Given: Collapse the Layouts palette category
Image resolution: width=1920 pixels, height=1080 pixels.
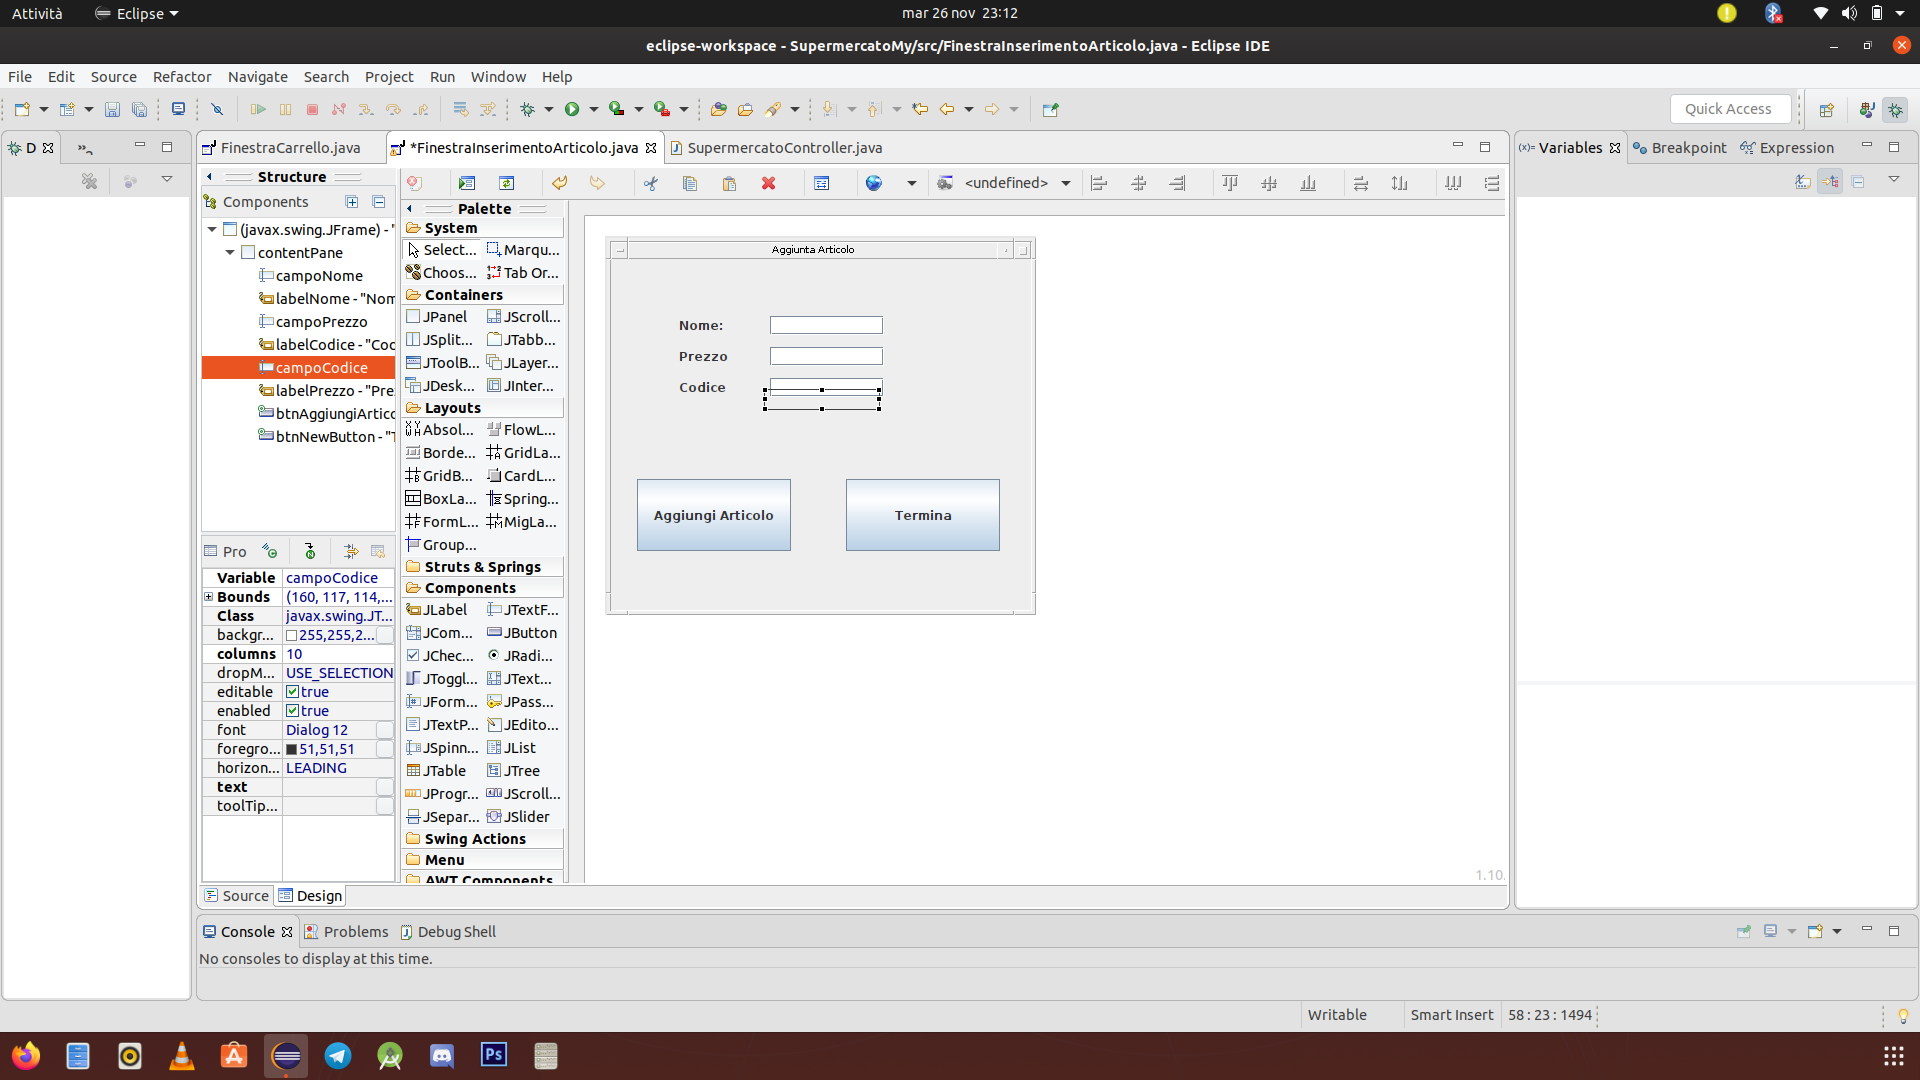Looking at the screenshot, I should [483, 408].
